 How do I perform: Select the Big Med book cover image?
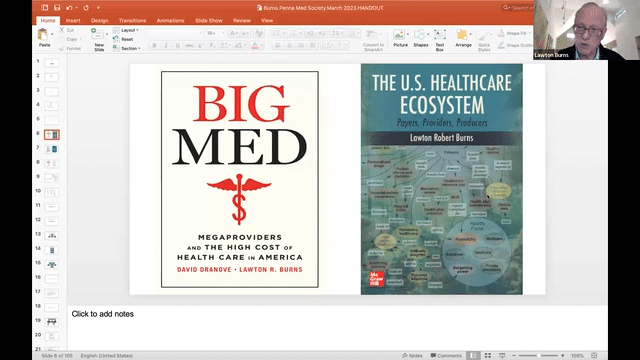click(240, 179)
